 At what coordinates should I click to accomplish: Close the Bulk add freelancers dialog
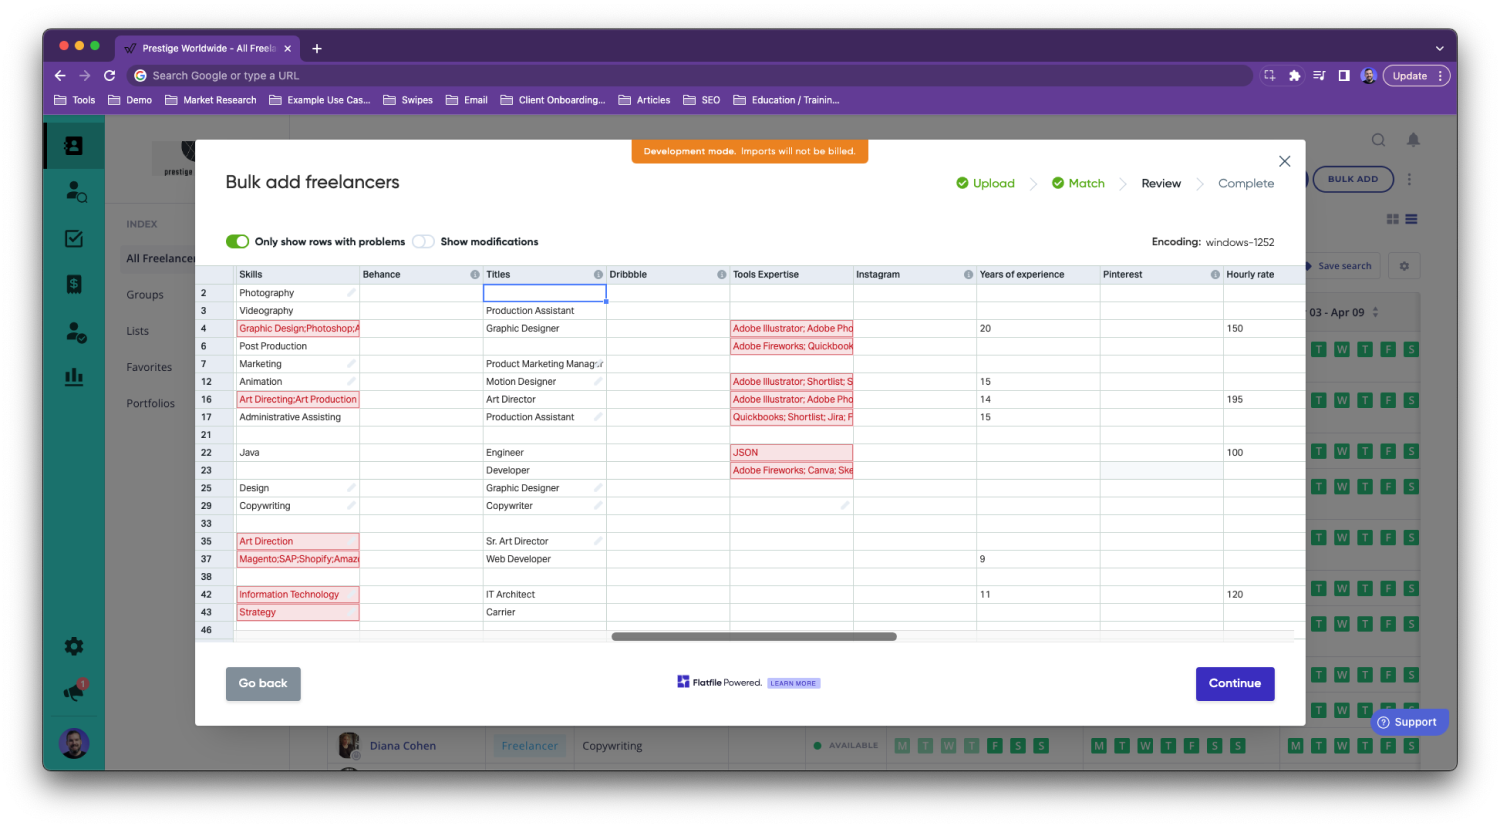[x=1284, y=161]
